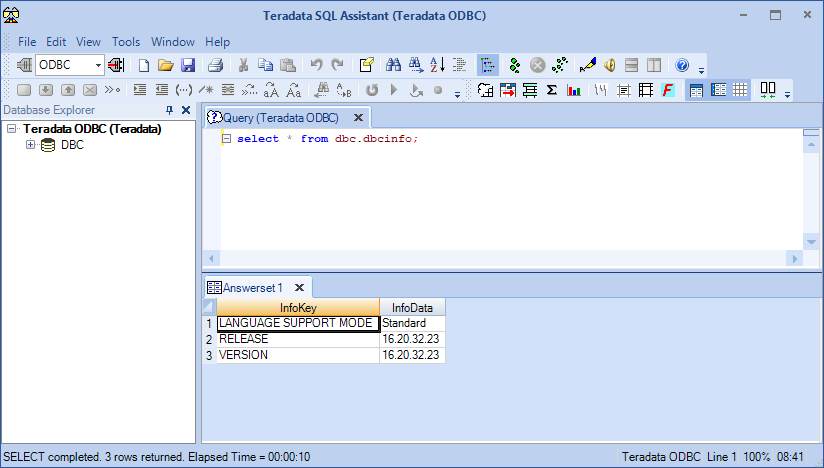Viewport: 824px width, 468px height.
Task: Click the A to B Replace icon
Action: coord(344,90)
